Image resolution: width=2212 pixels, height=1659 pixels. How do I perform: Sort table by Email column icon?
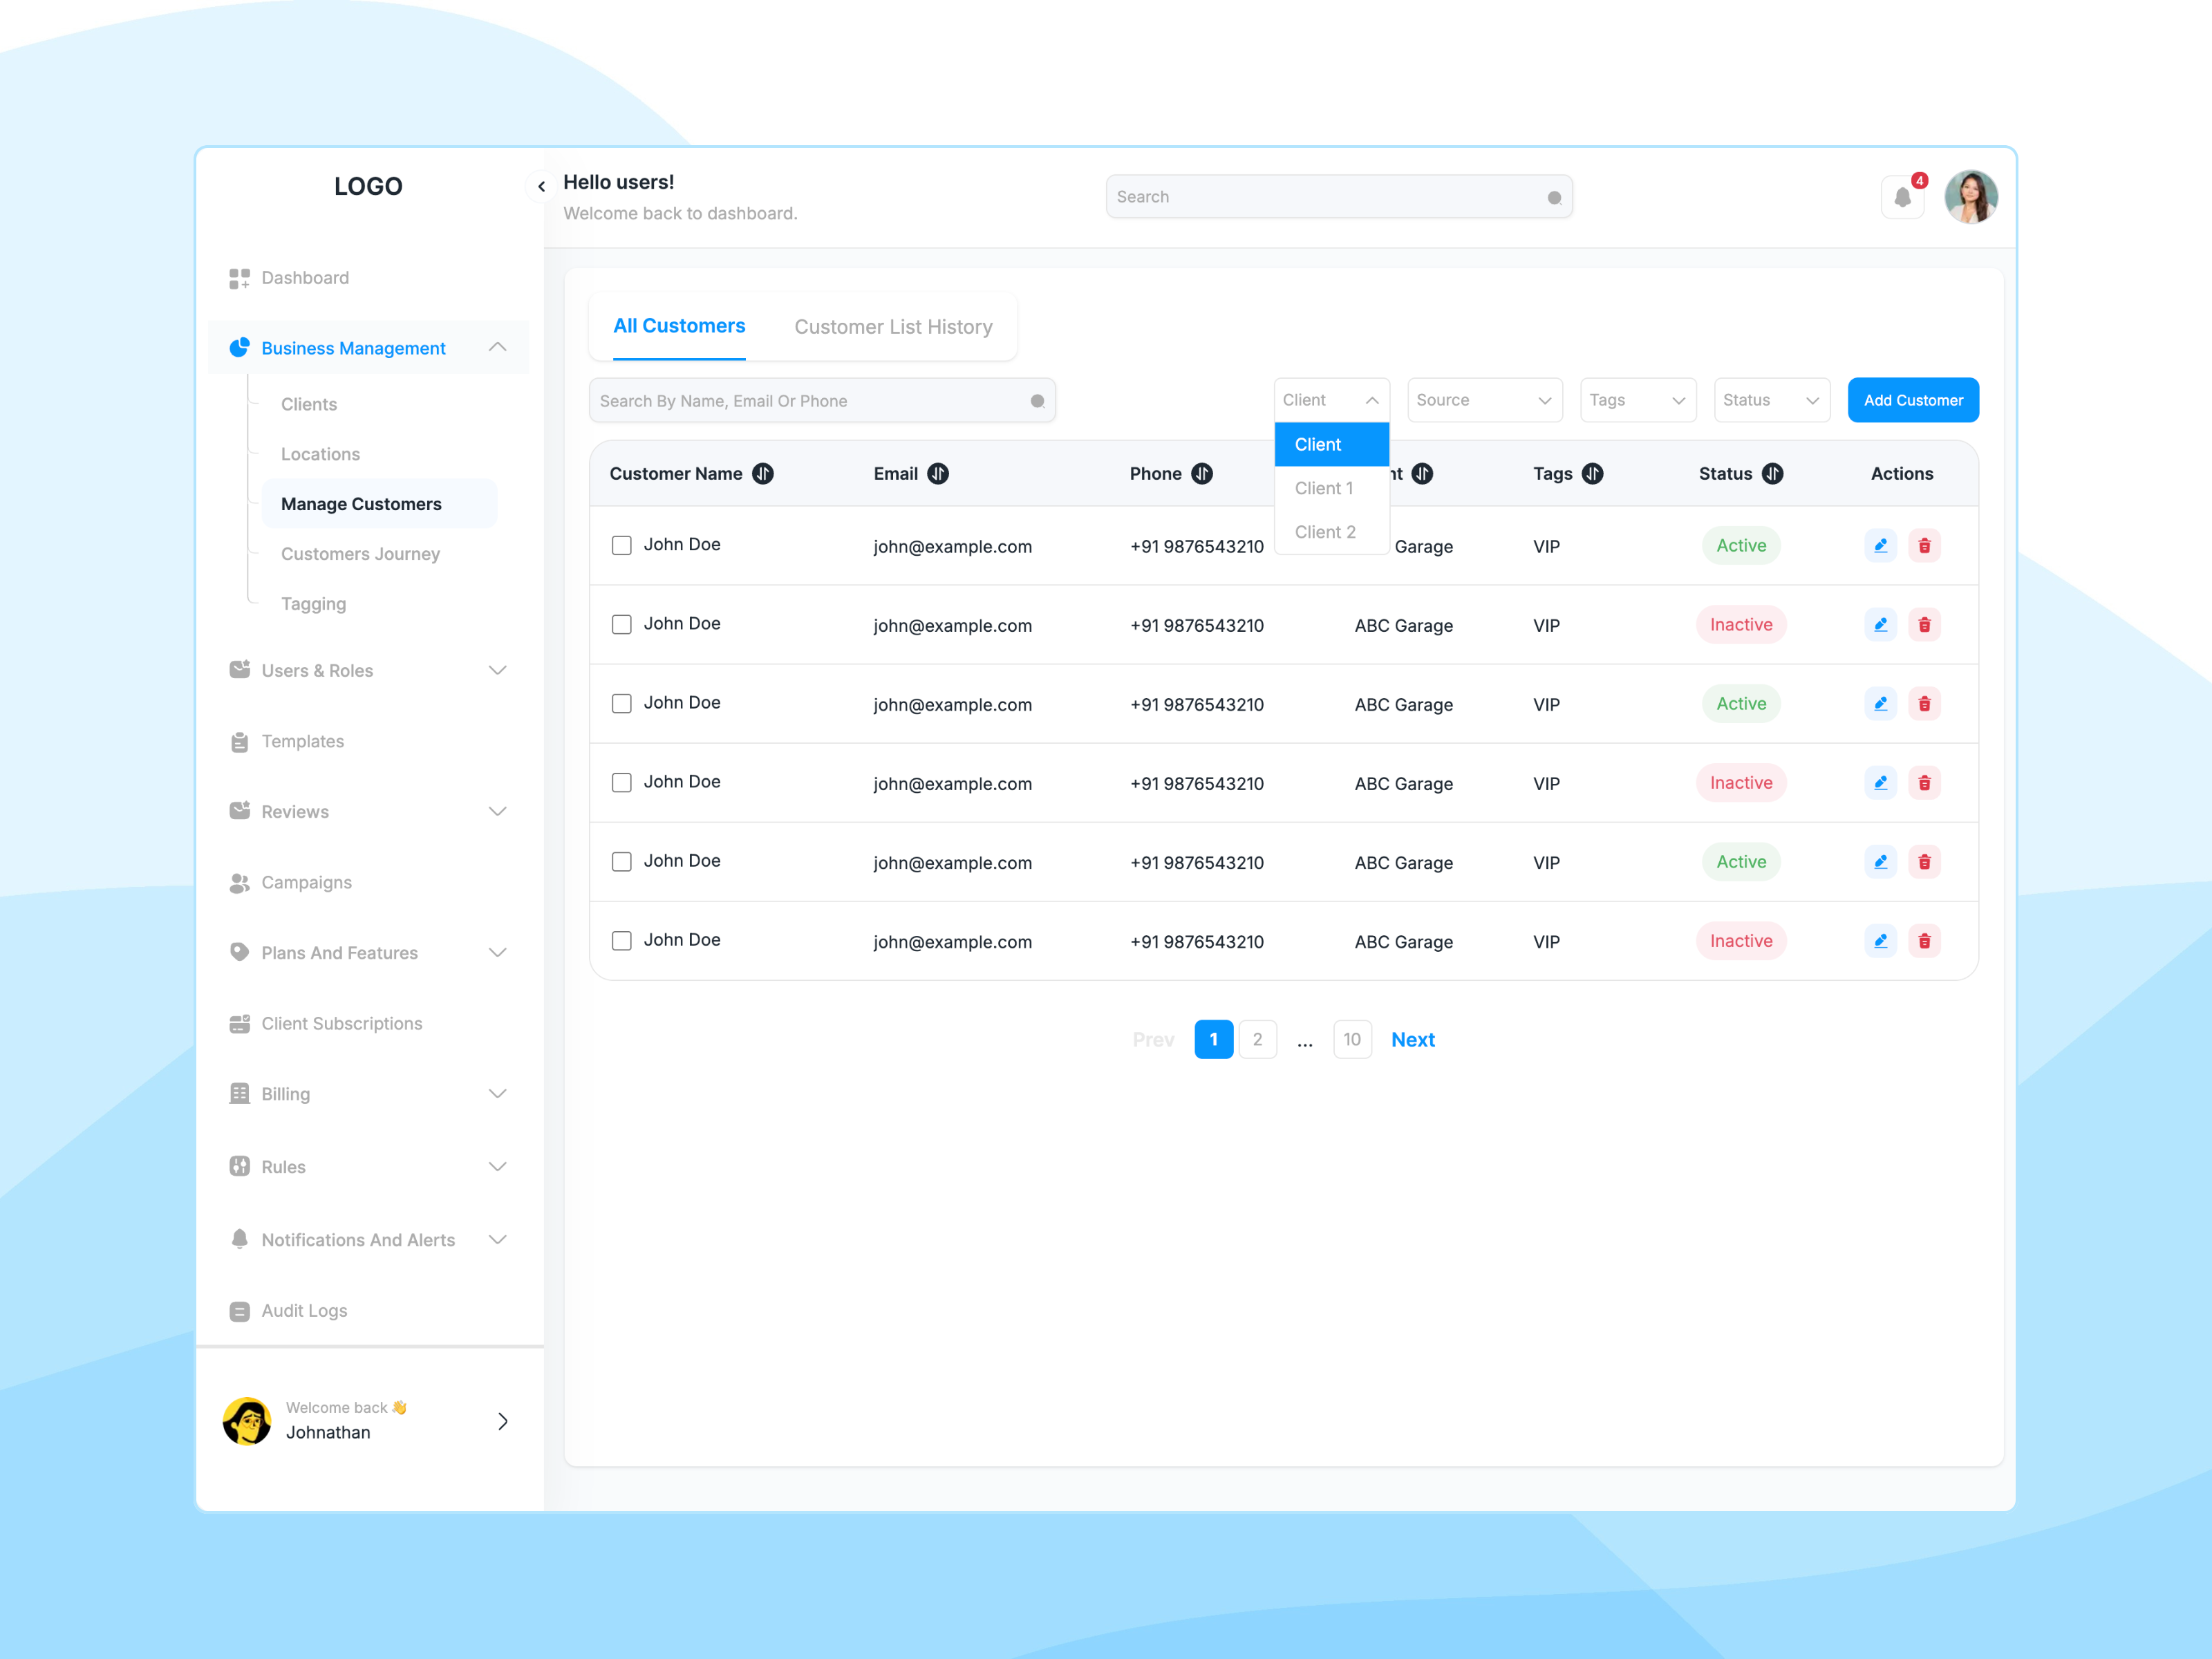click(x=938, y=474)
